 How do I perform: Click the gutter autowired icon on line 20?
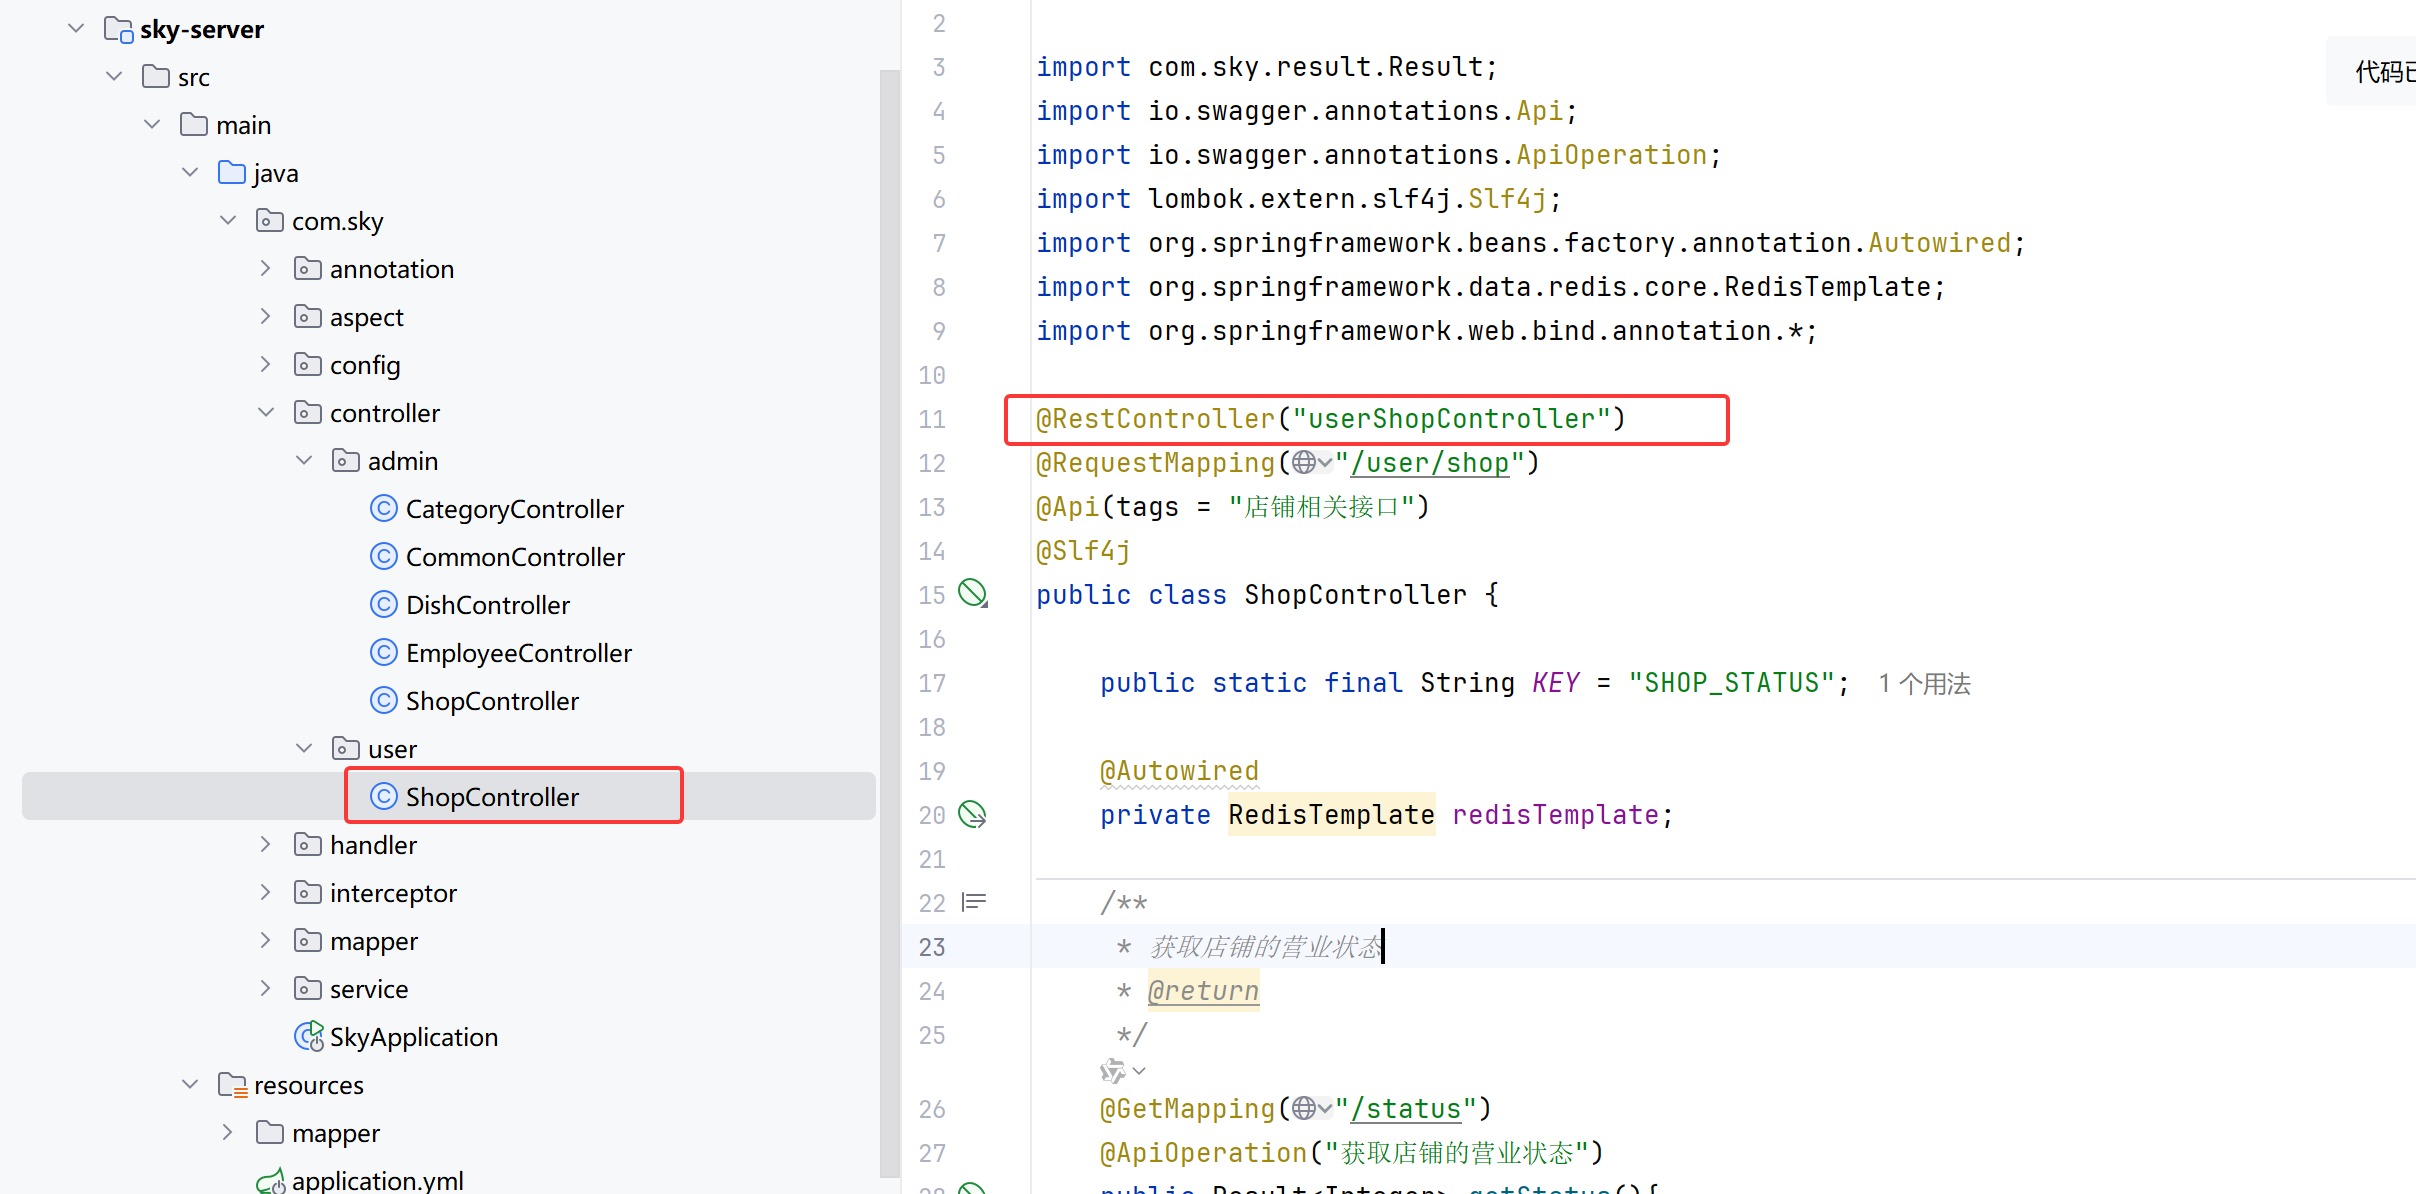pyautogui.click(x=973, y=814)
